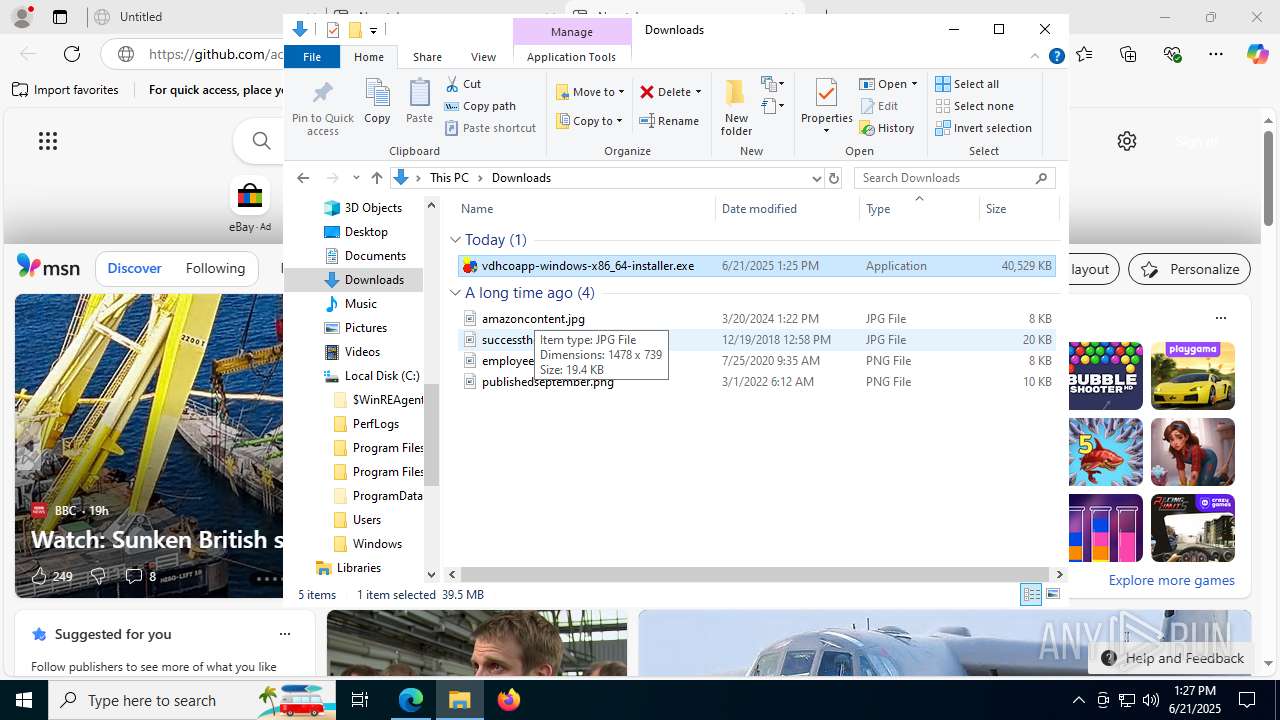Select Local Disk (C:) in tree

click(x=381, y=376)
